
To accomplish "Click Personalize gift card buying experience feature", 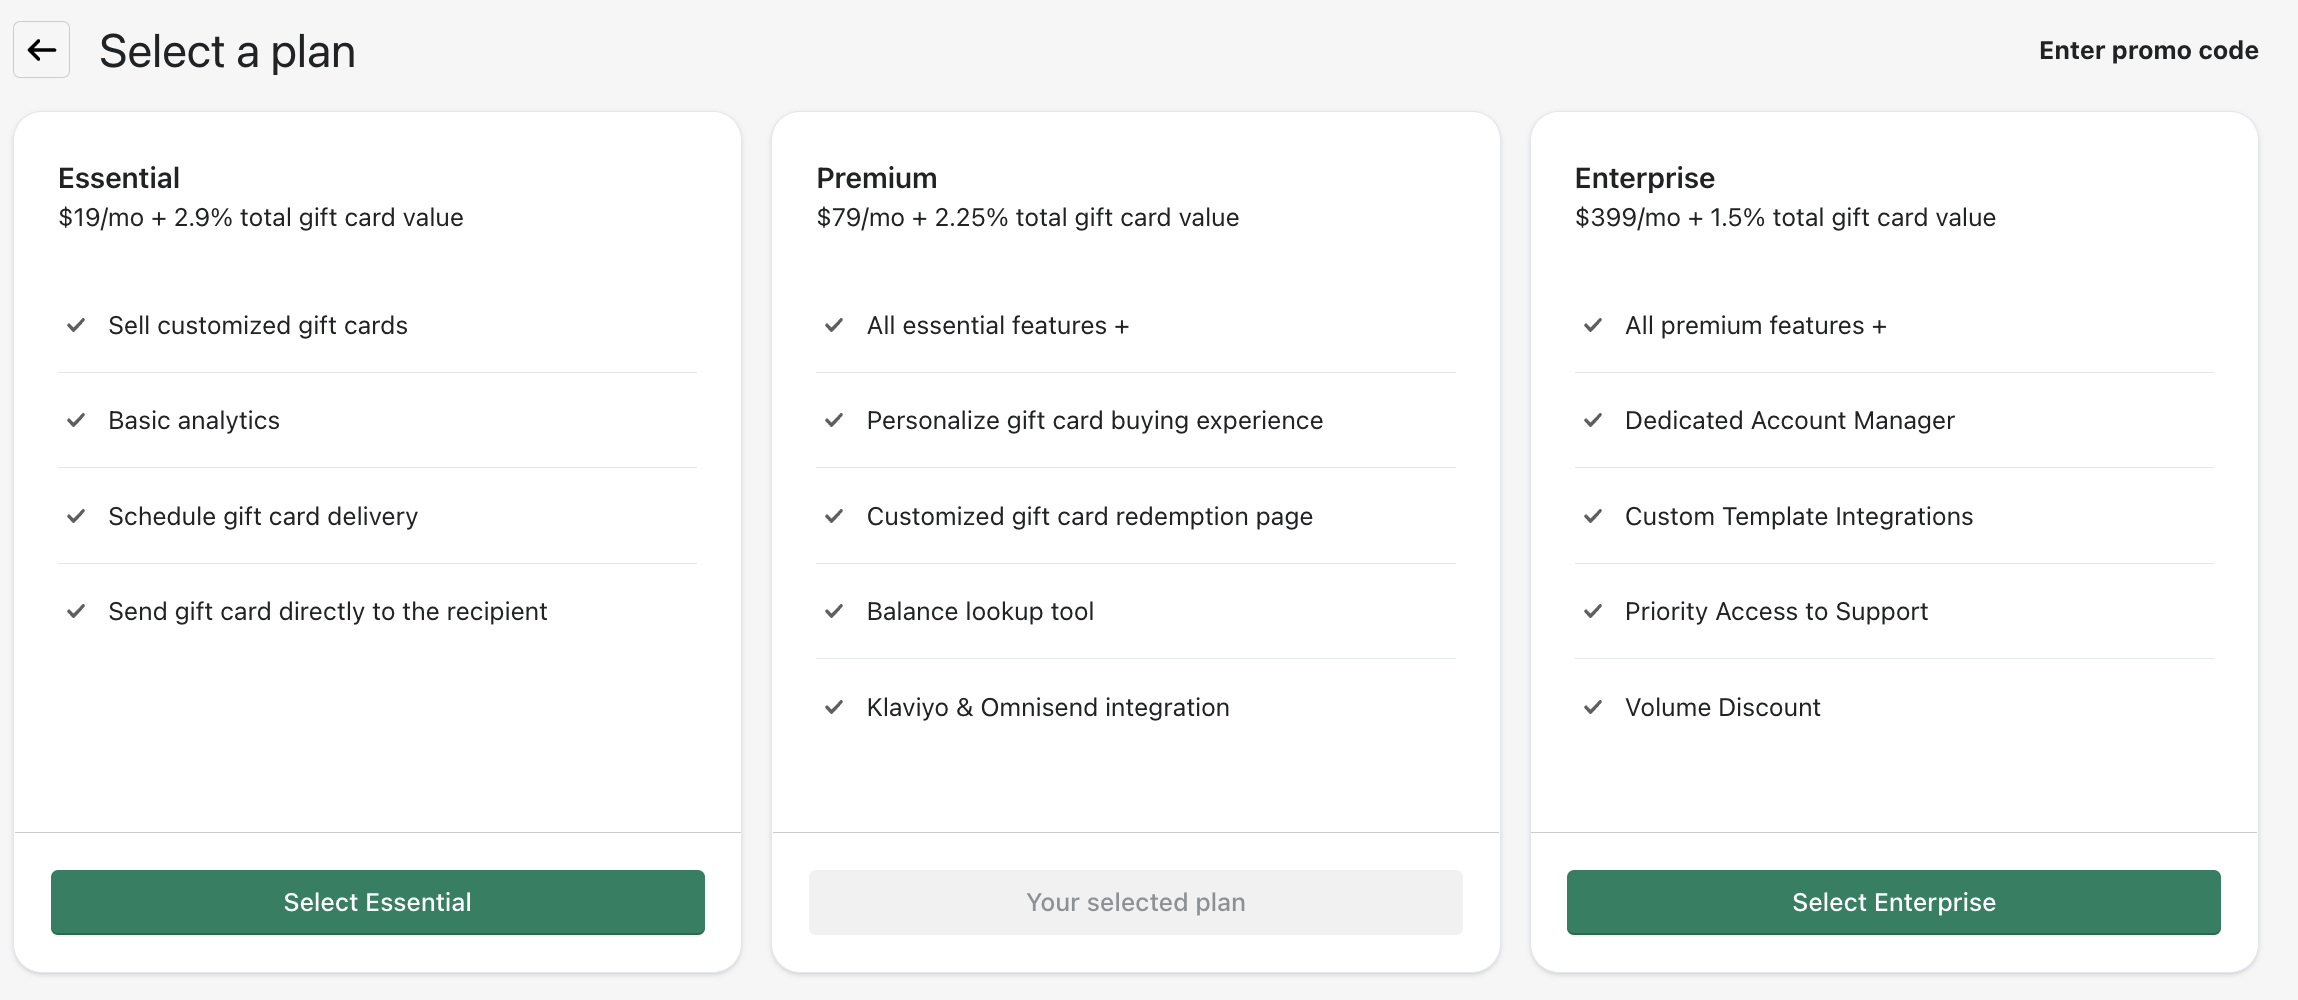I will point(1094,421).
